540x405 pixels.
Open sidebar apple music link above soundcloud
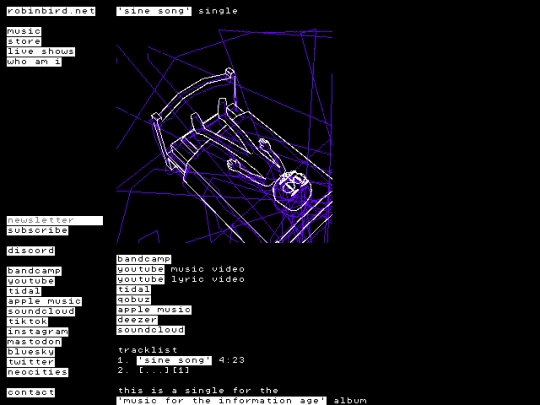point(44,302)
